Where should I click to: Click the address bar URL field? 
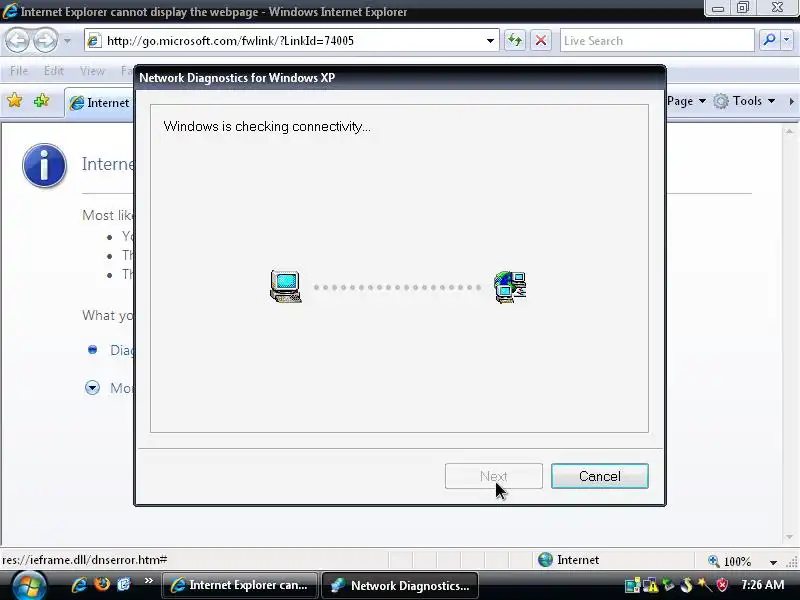tap(286, 41)
